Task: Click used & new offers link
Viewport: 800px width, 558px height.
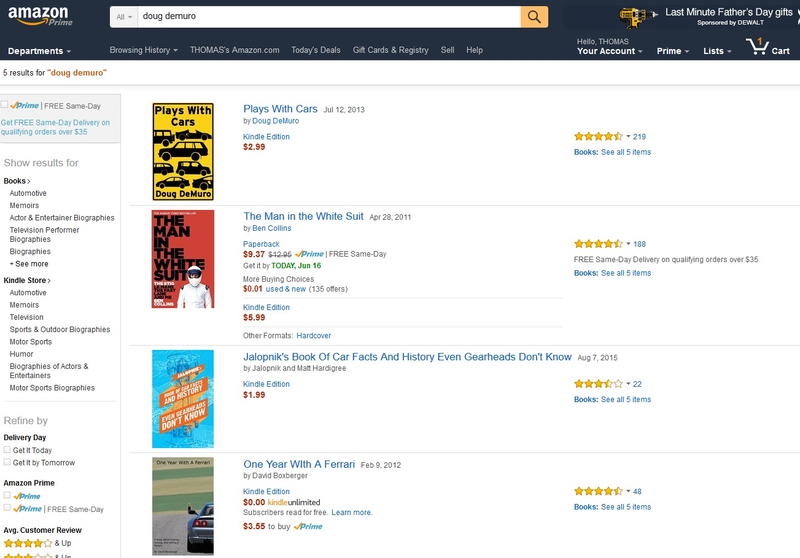Action: click(286, 289)
